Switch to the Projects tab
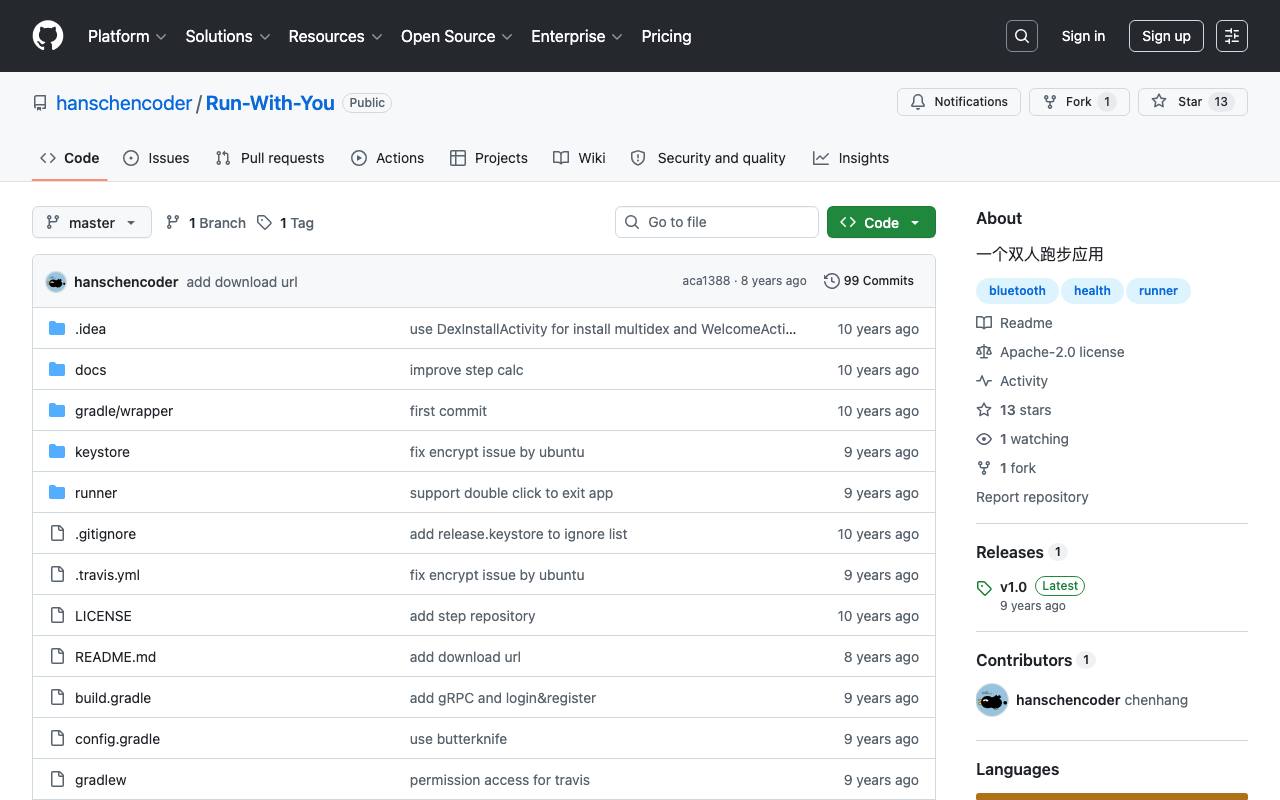 [x=489, y=158]
